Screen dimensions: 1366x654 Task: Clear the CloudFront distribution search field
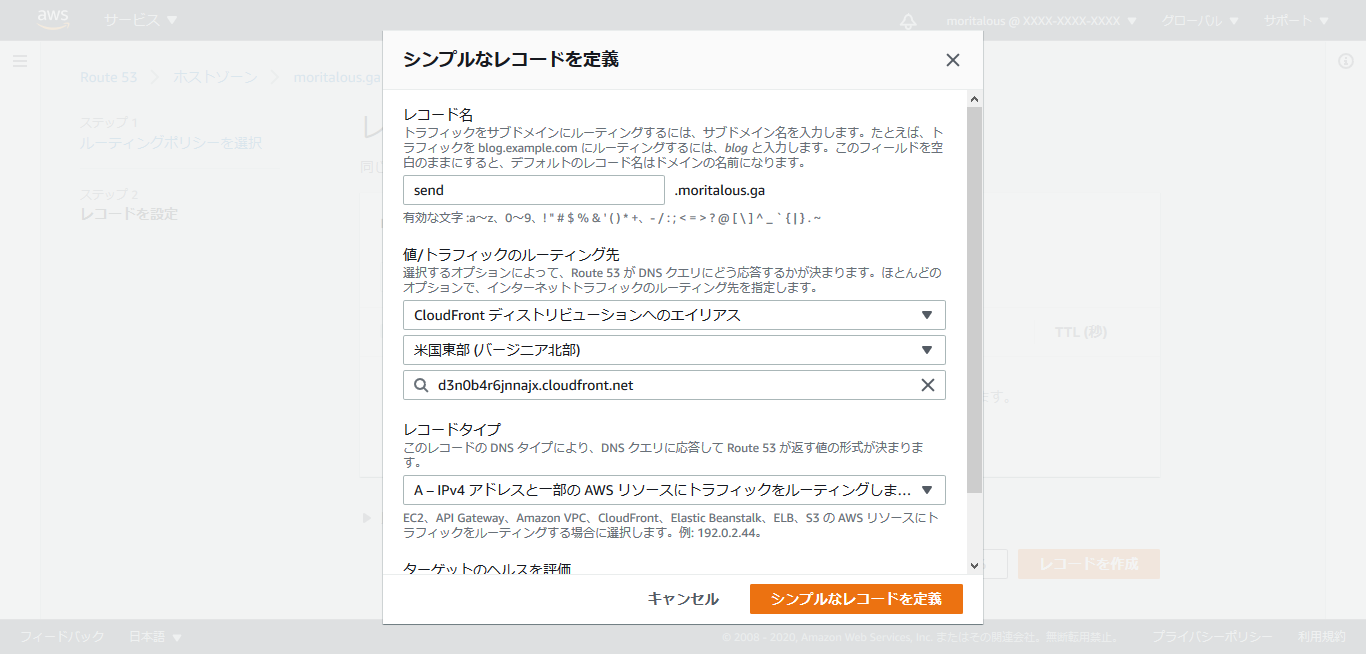(x=927, y=385)
